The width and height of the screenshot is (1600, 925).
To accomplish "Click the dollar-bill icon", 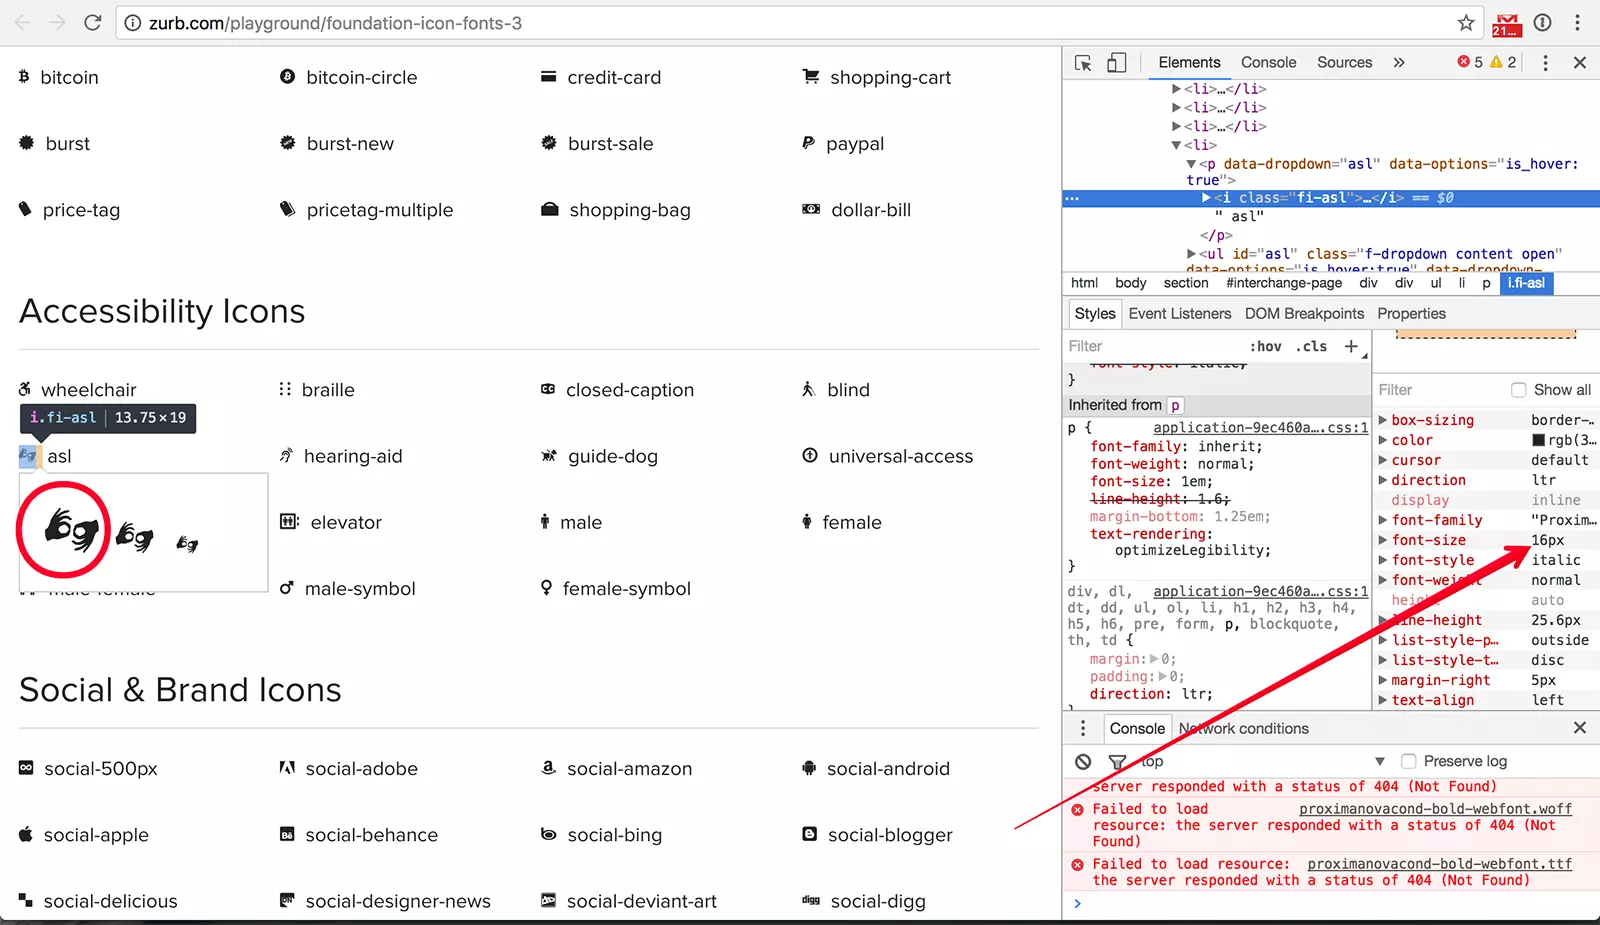I will click(x=811, y=209).
